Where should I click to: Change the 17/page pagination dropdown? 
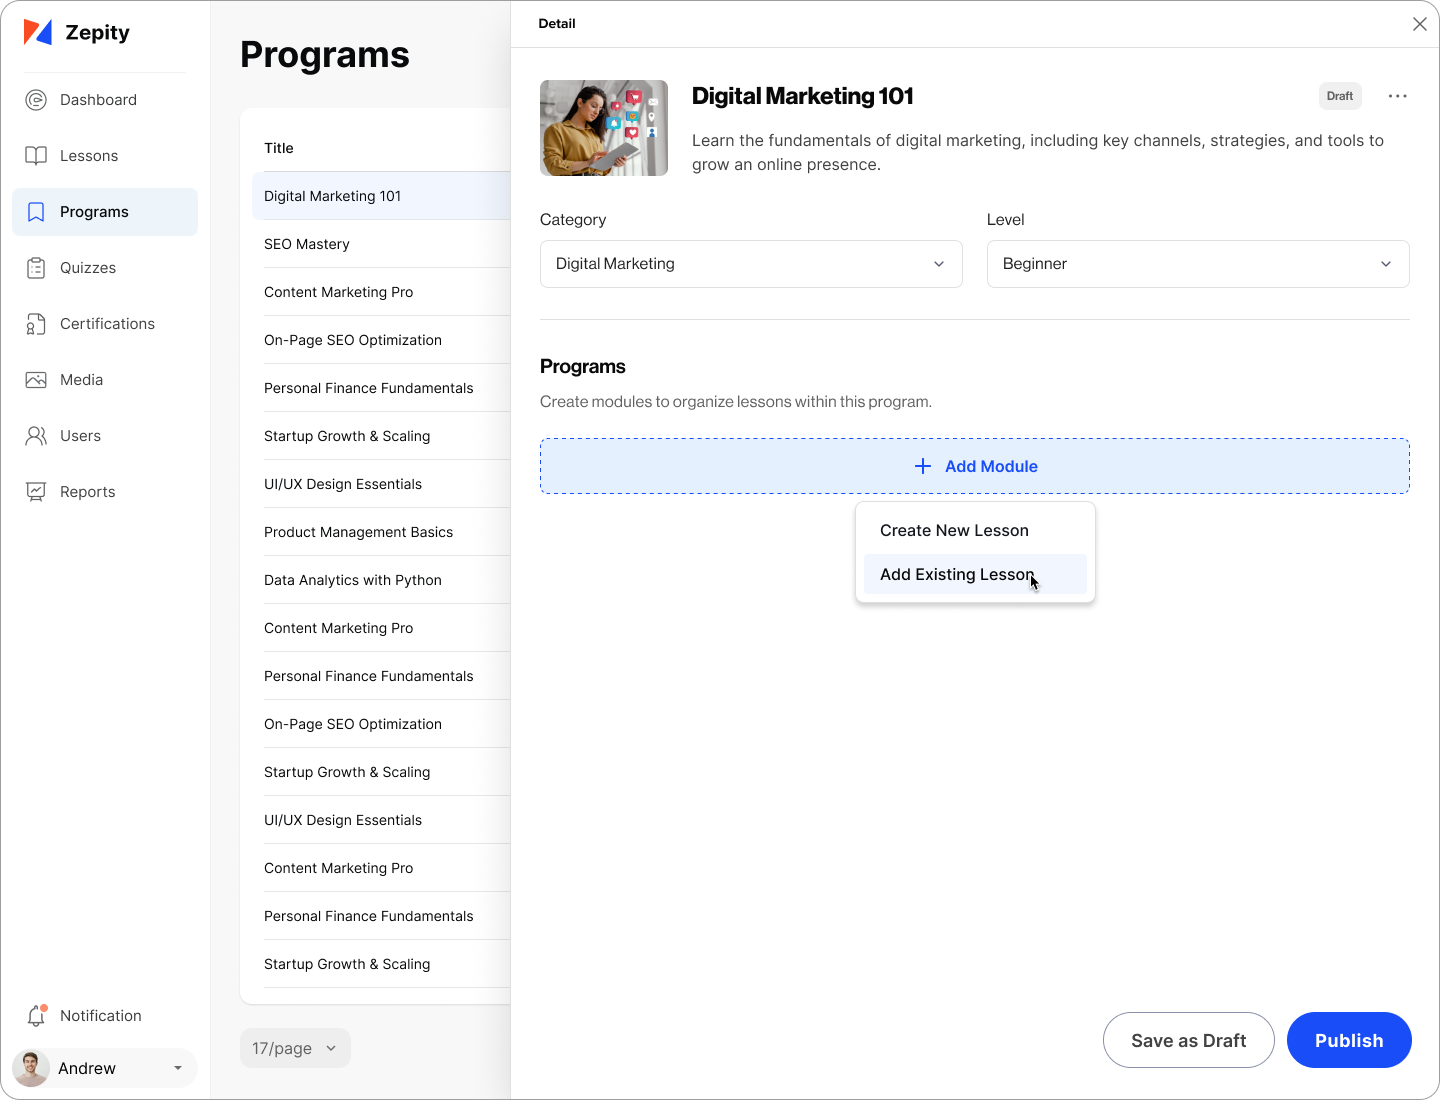click(295, 1048)
